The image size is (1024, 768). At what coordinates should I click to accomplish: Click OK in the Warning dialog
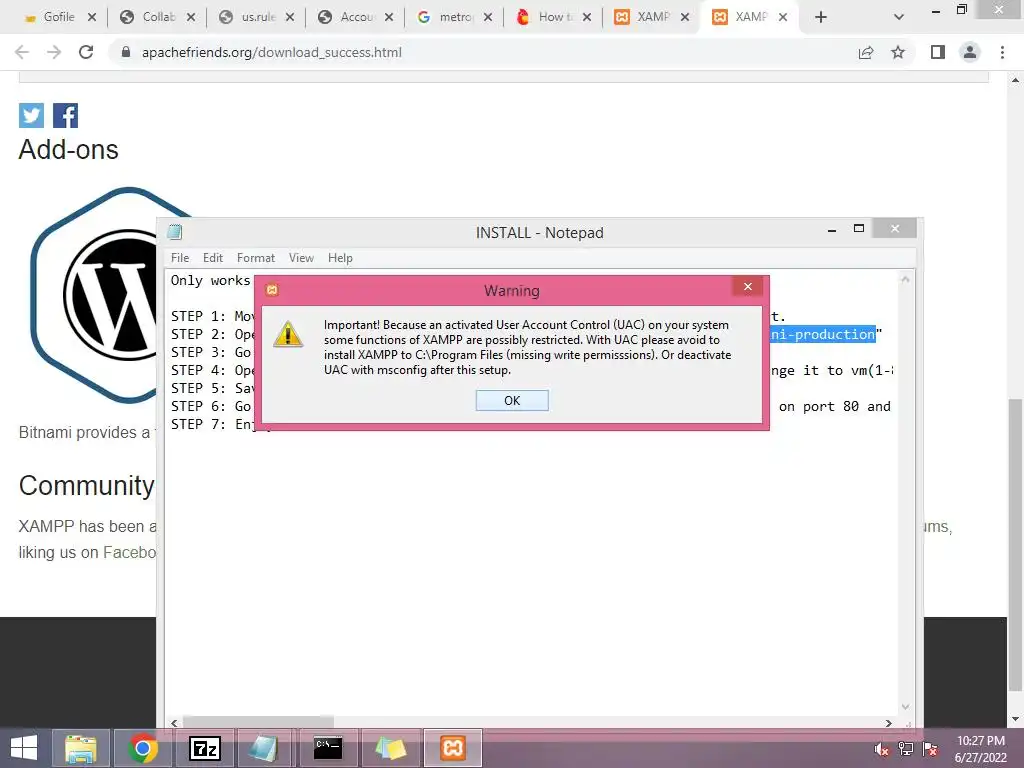(x=512, y=400)
